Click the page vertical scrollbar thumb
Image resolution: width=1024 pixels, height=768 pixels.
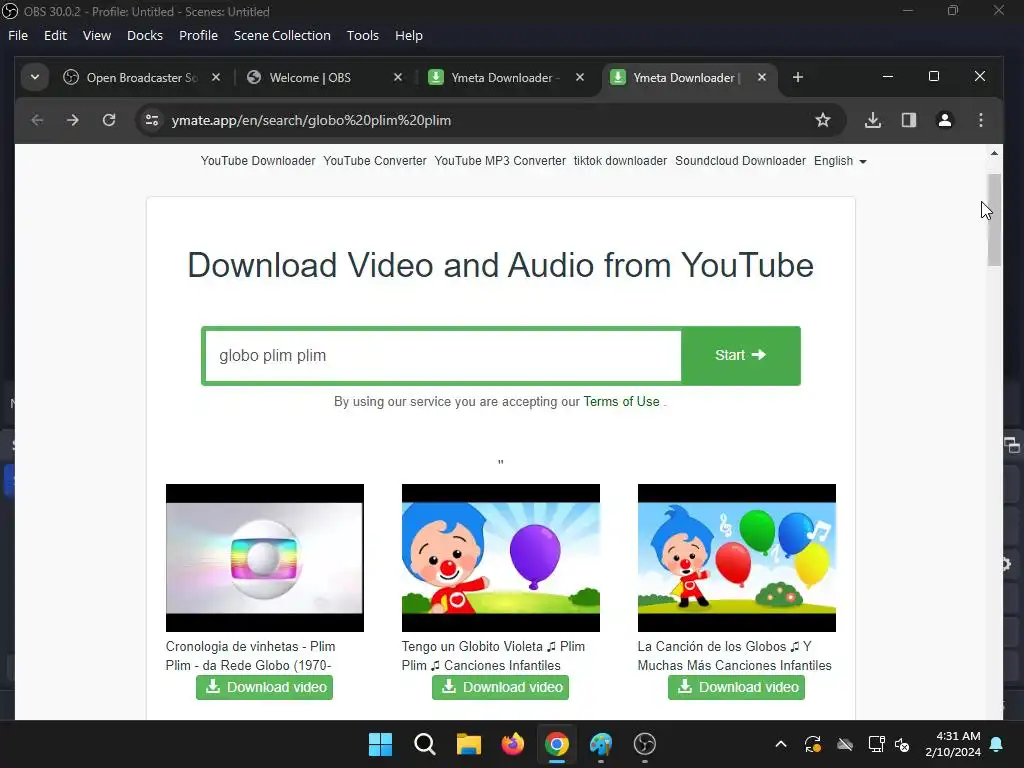[x=994, y=220]
